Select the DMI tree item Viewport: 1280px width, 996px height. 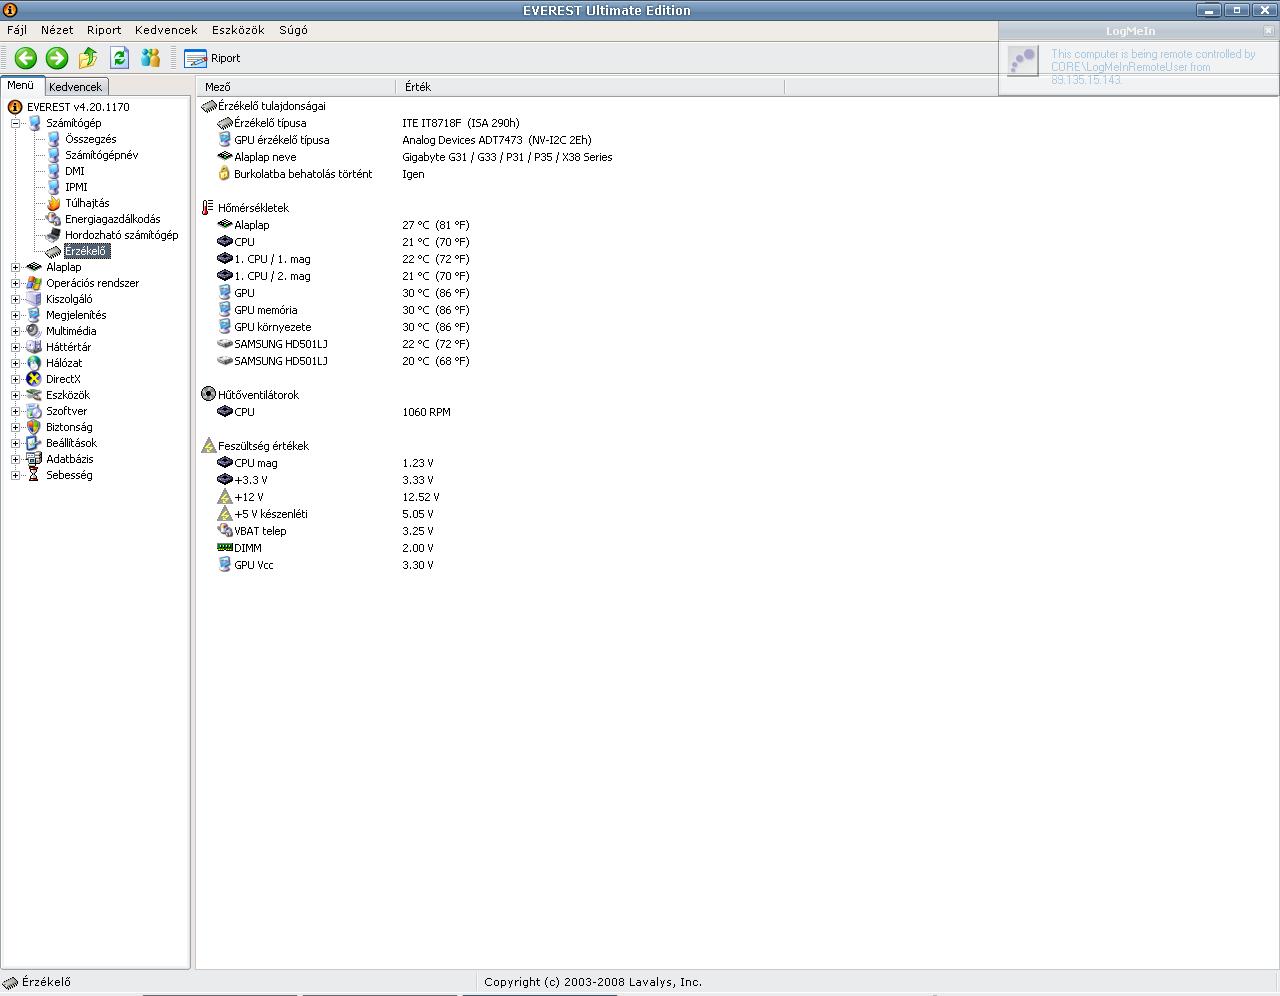(75, 171)
